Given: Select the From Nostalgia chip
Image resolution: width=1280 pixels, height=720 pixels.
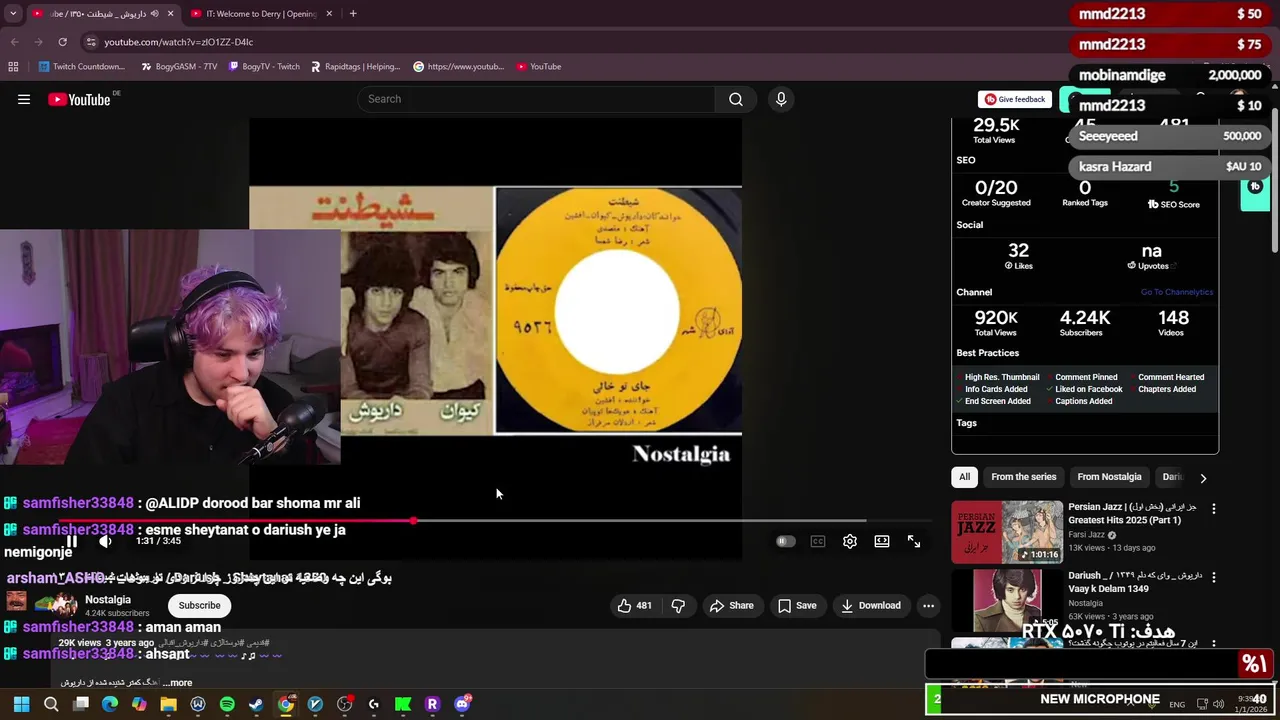Looking at the screenshot, I should click(x=1109, y=477).
